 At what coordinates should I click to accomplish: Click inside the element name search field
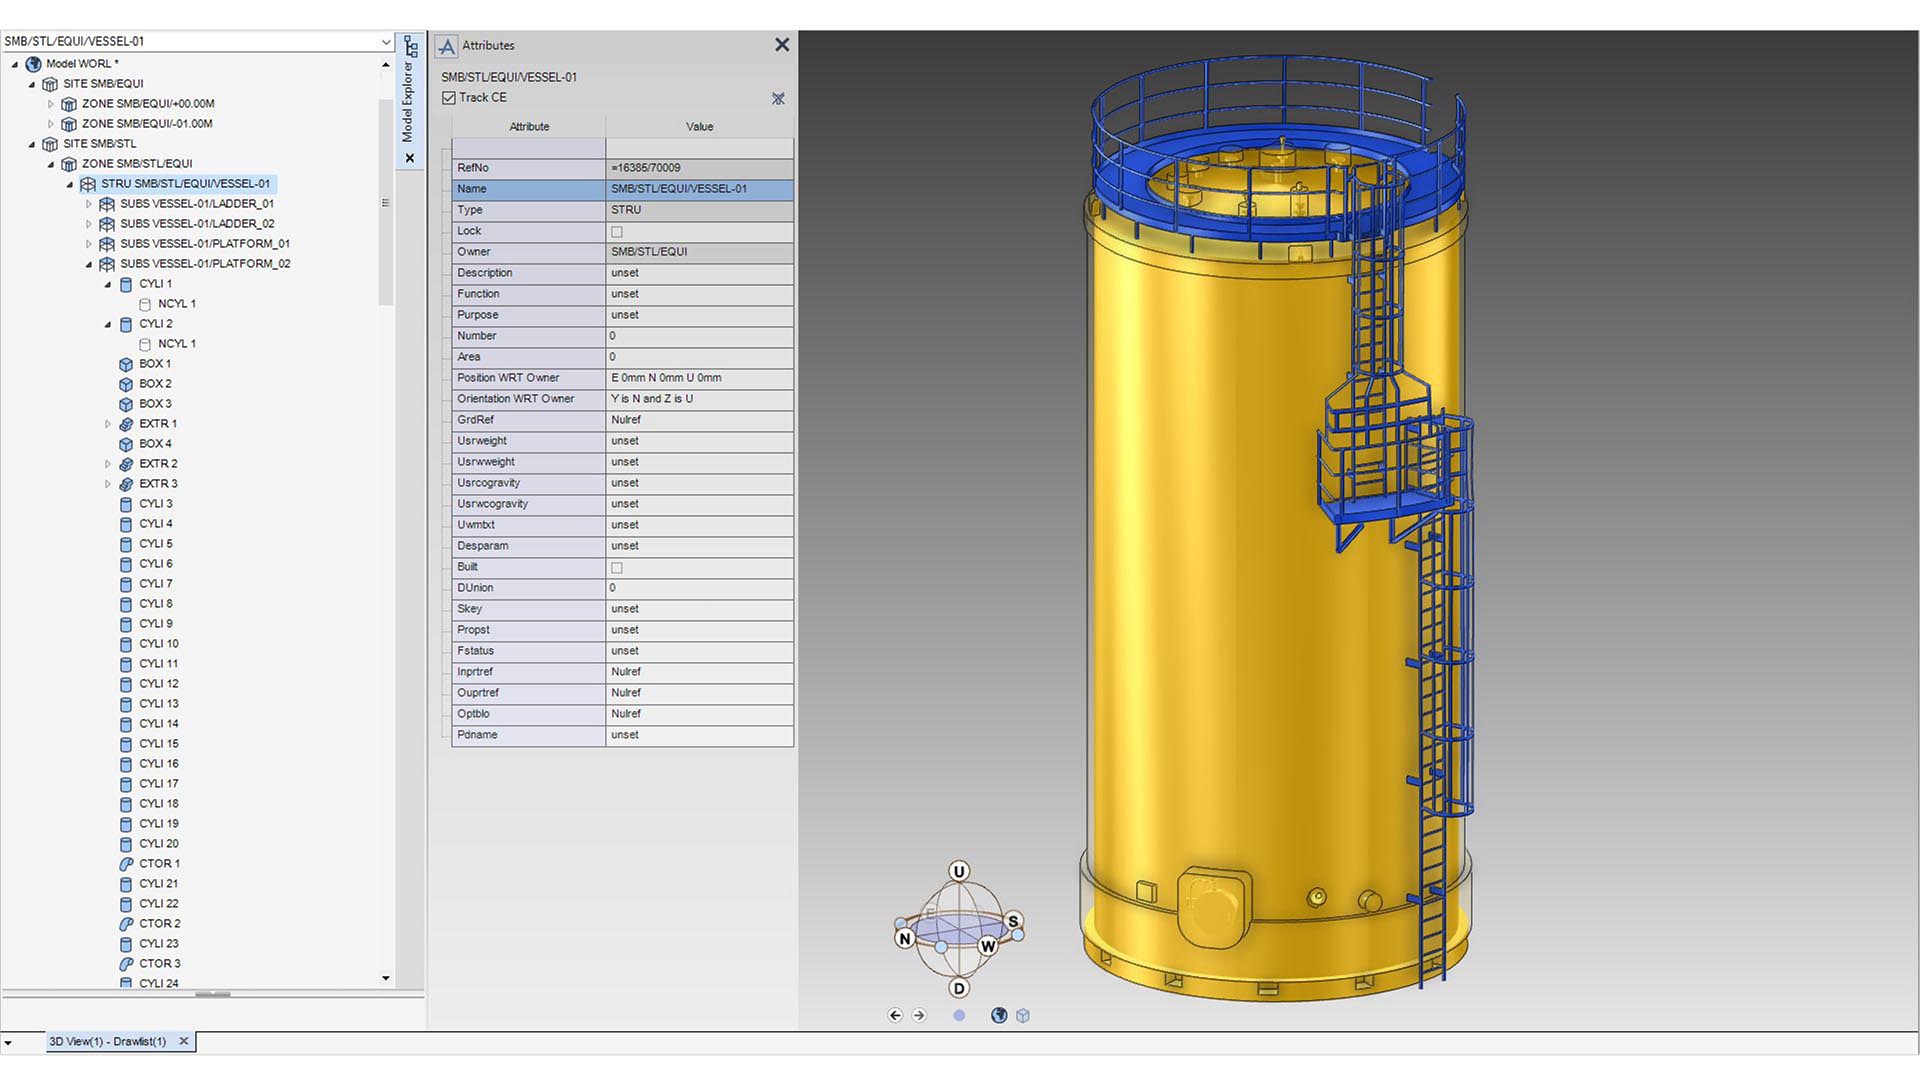click(x=180, y=41)
